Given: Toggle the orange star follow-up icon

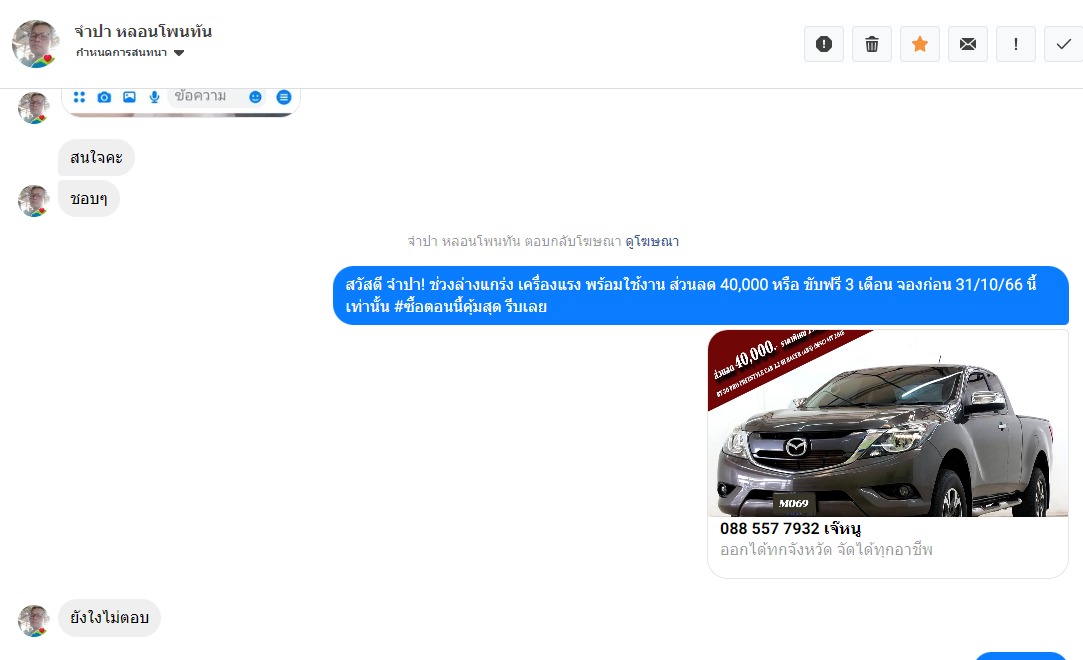Looking at the screenshot, I should [x=919, y=44].
